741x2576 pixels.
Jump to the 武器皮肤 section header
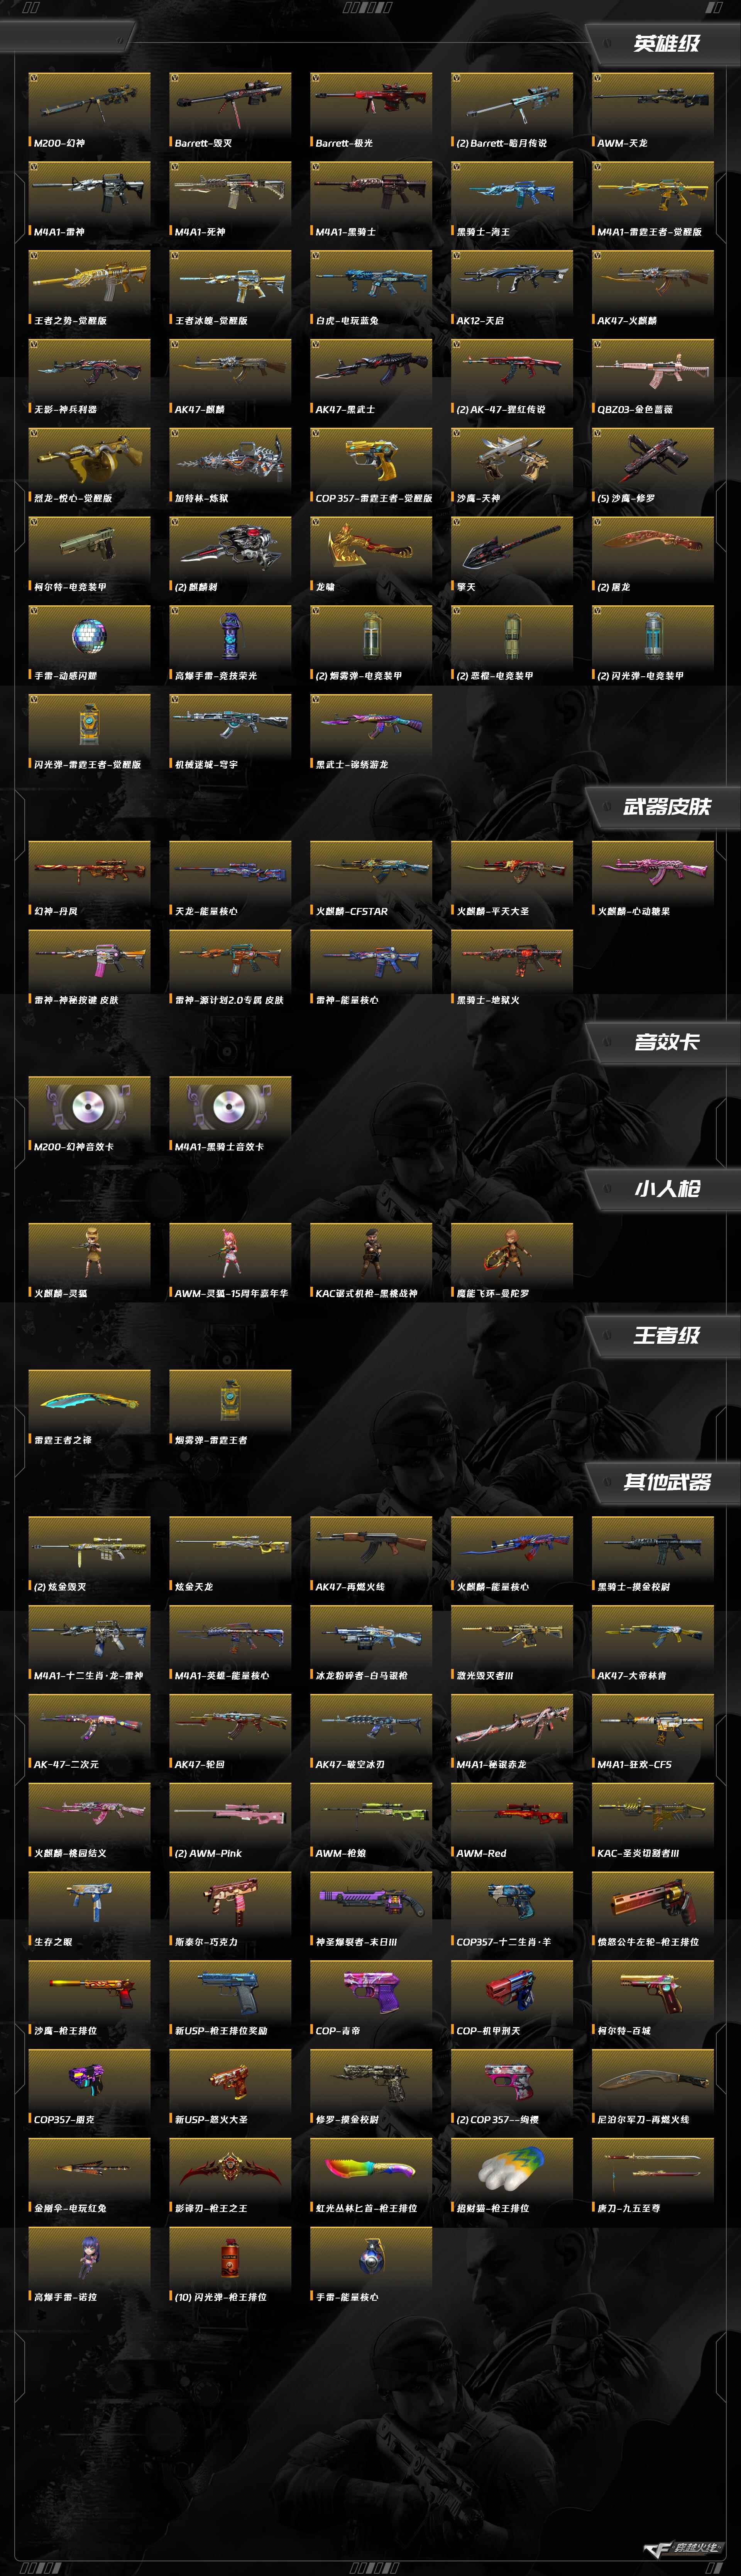point(667,807)
